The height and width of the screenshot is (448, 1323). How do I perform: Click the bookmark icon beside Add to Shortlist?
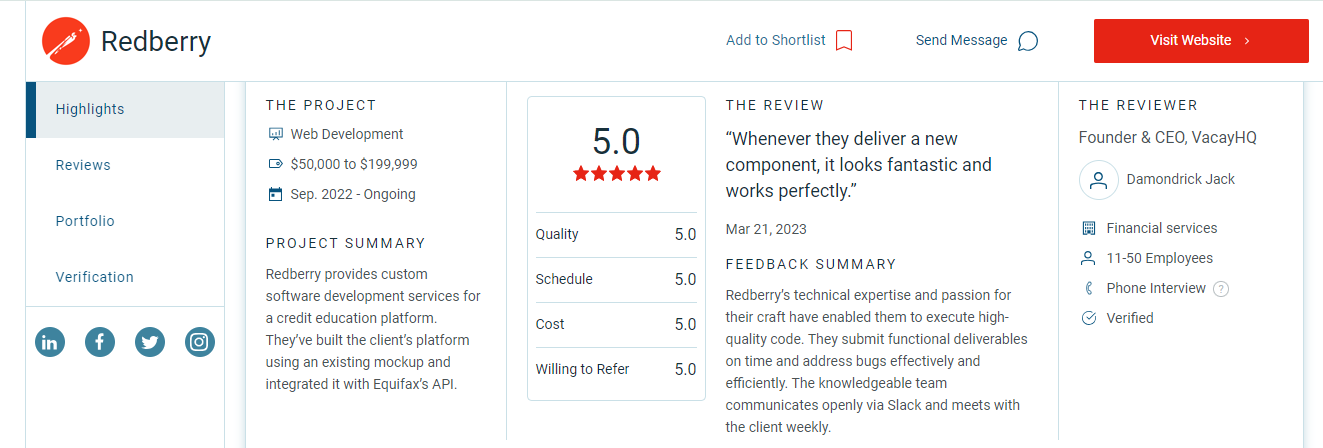point(844,41)
